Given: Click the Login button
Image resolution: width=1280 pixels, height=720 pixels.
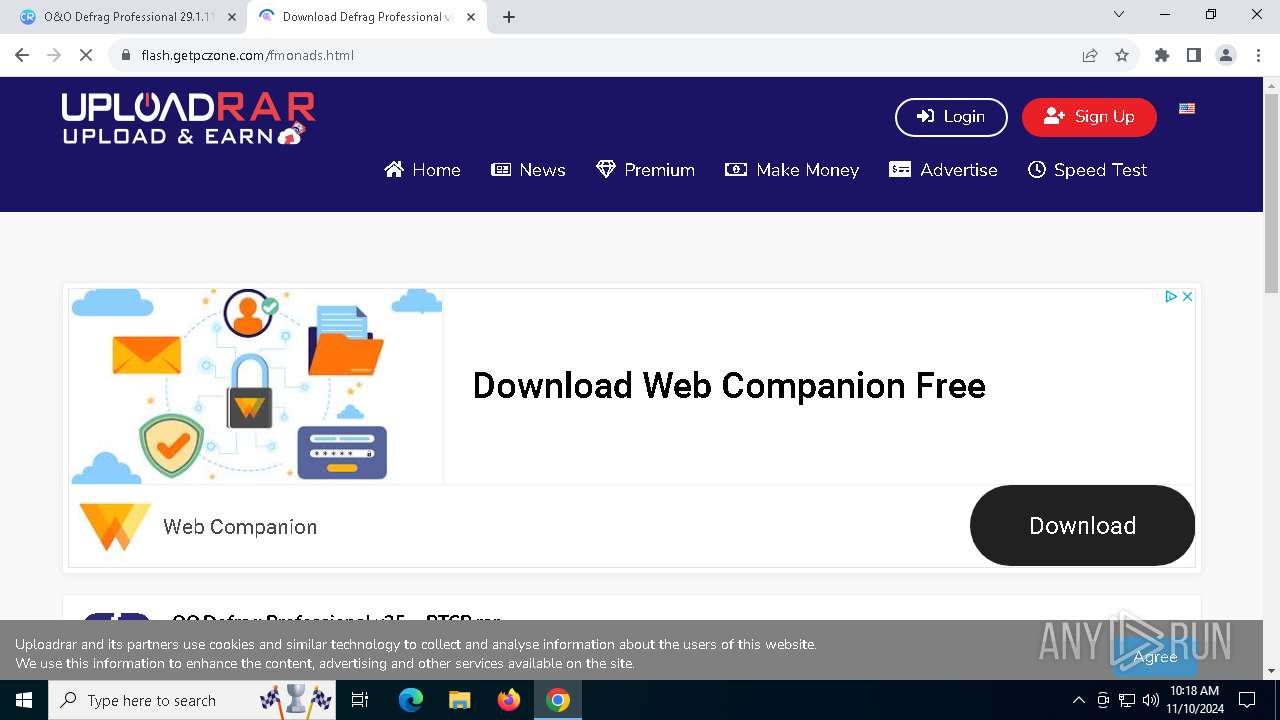Looking at the screenshot, I should click(951, 117).
